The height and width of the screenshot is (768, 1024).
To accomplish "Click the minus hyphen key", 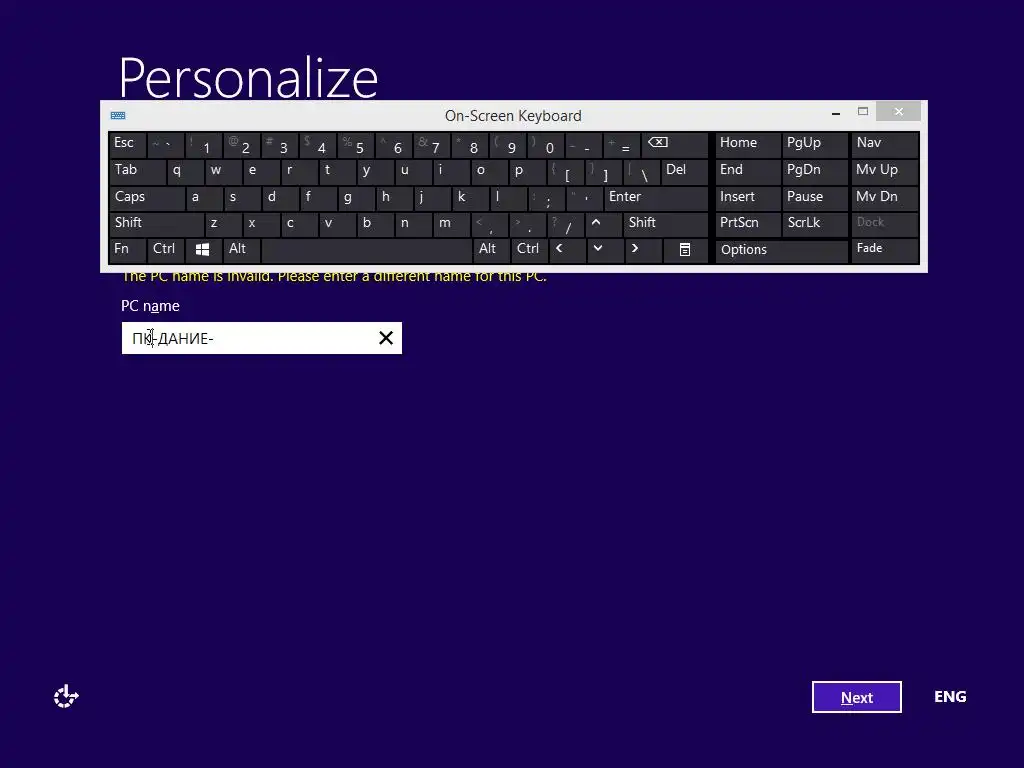I will pyautogui.click(x=584, y=145).
